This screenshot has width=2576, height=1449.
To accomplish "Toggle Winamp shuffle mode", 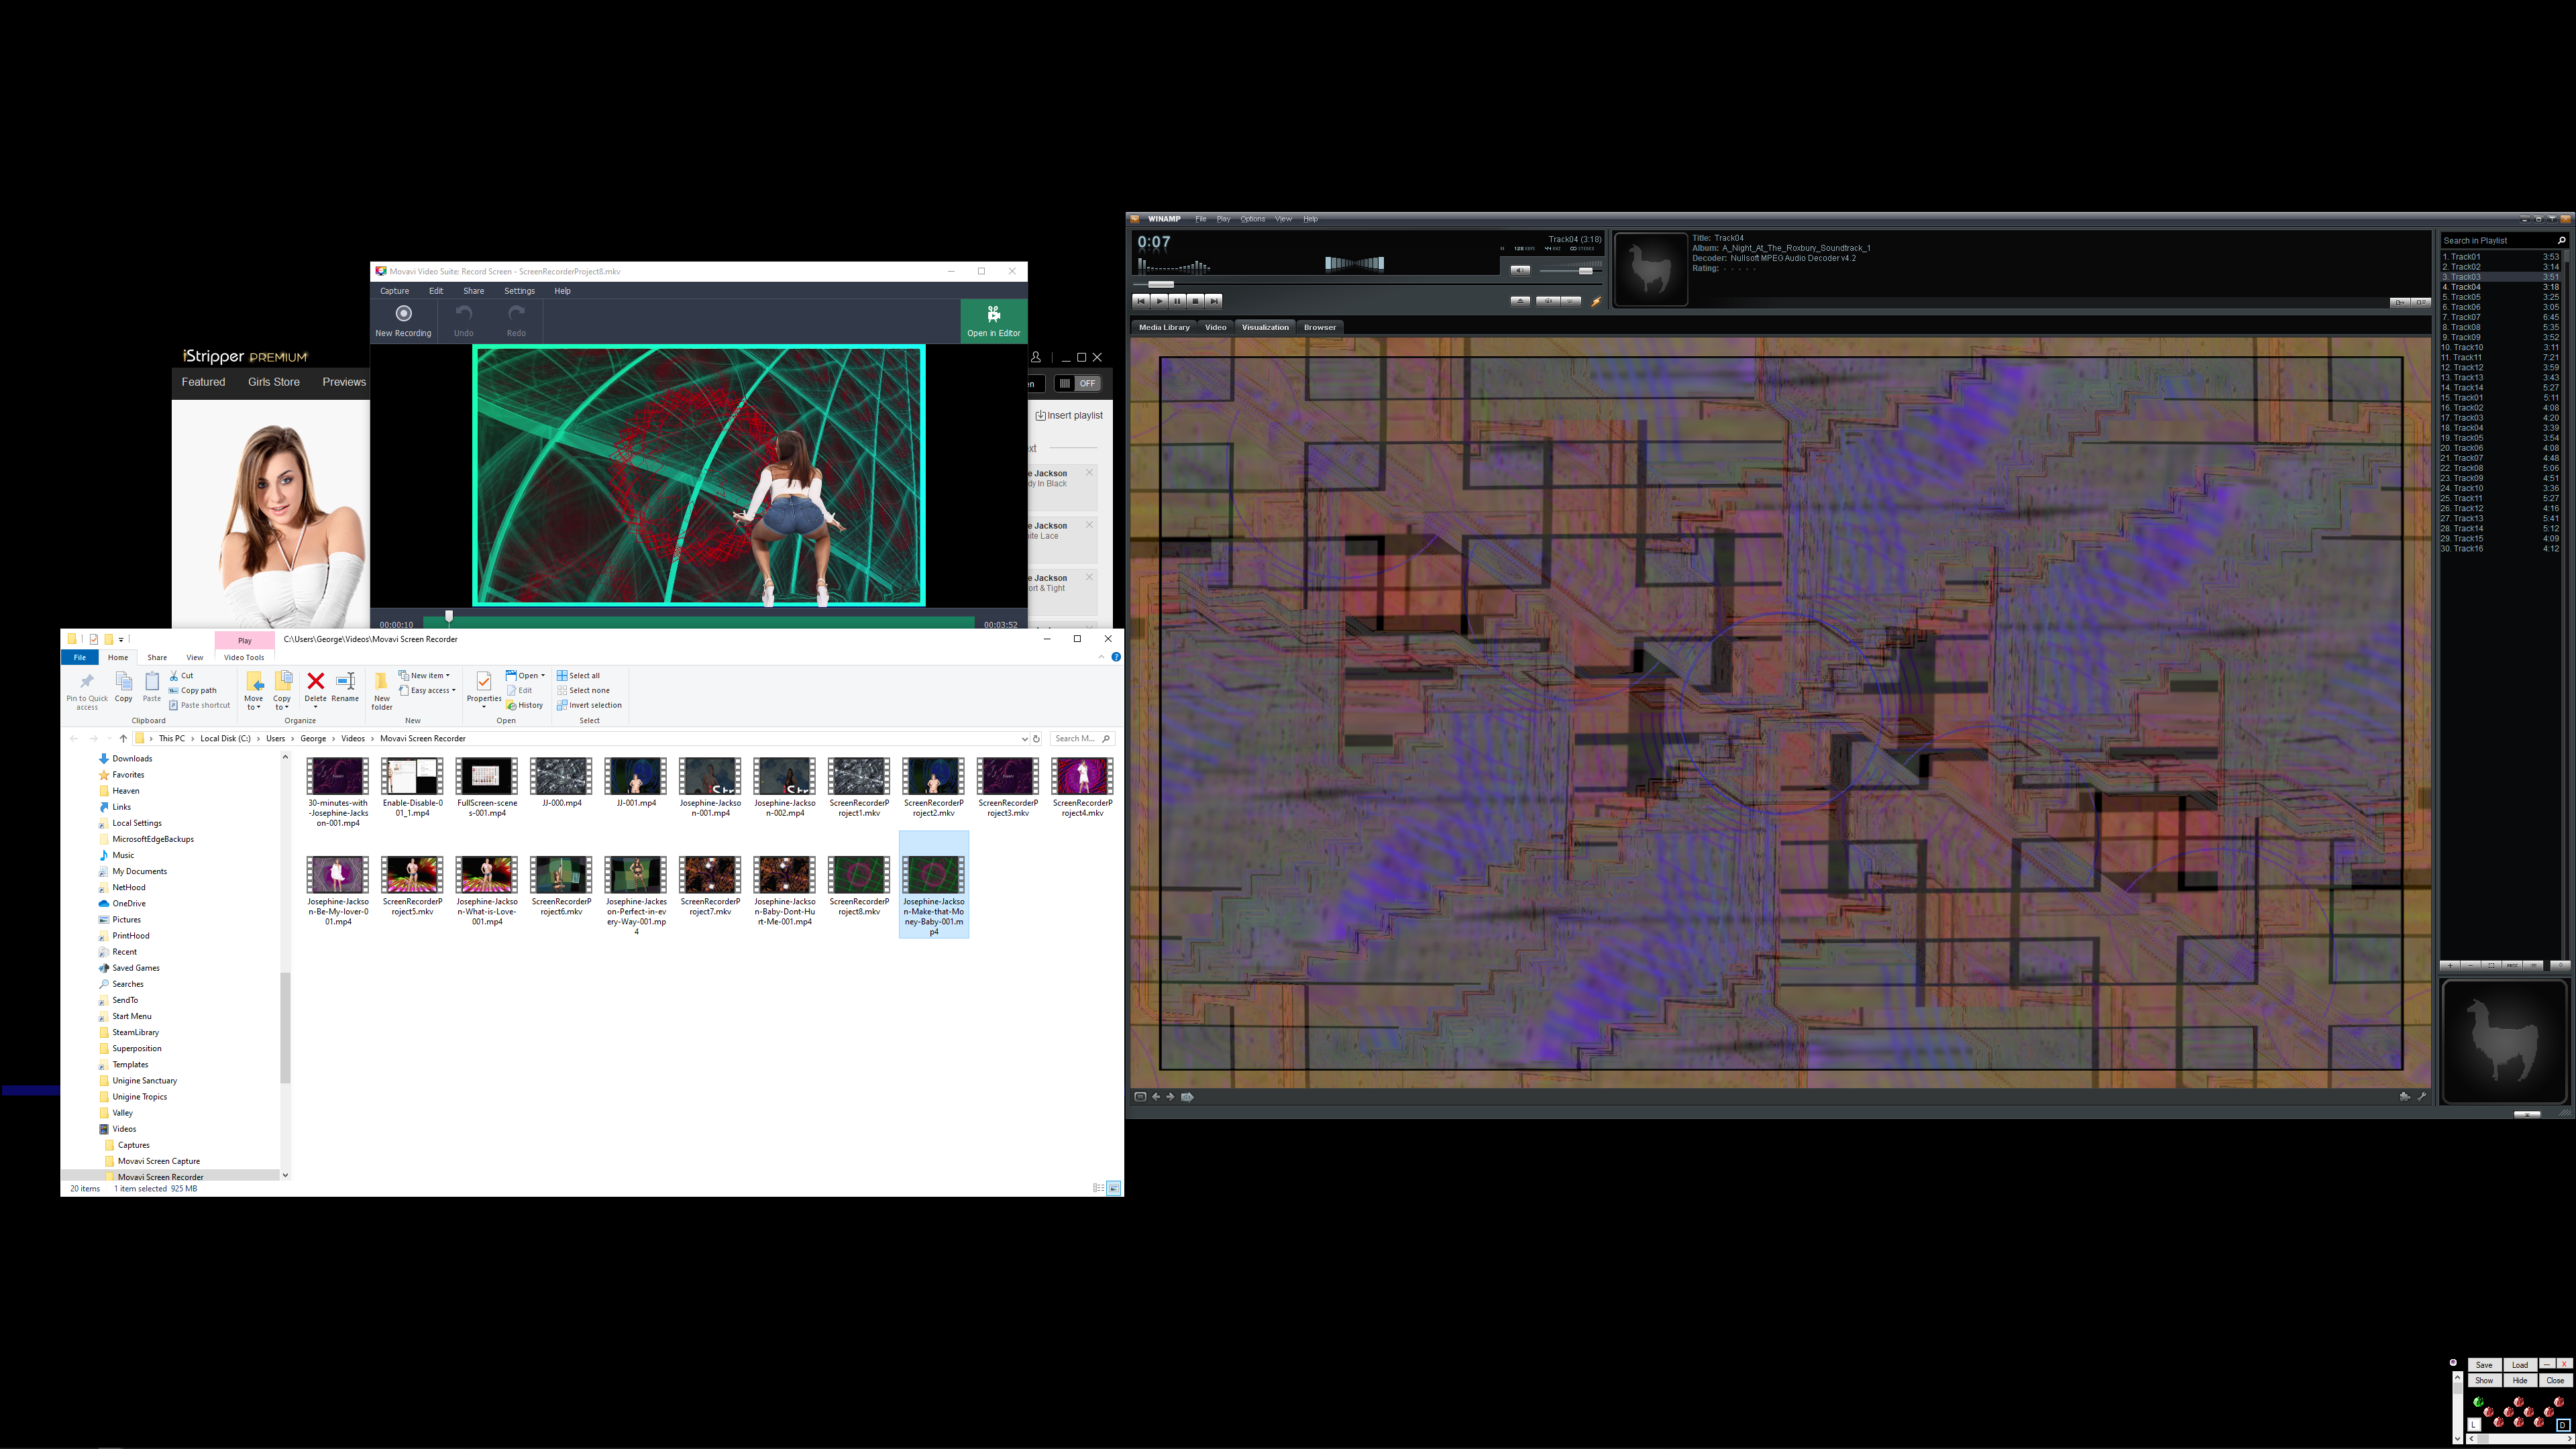I will 1548,301.
